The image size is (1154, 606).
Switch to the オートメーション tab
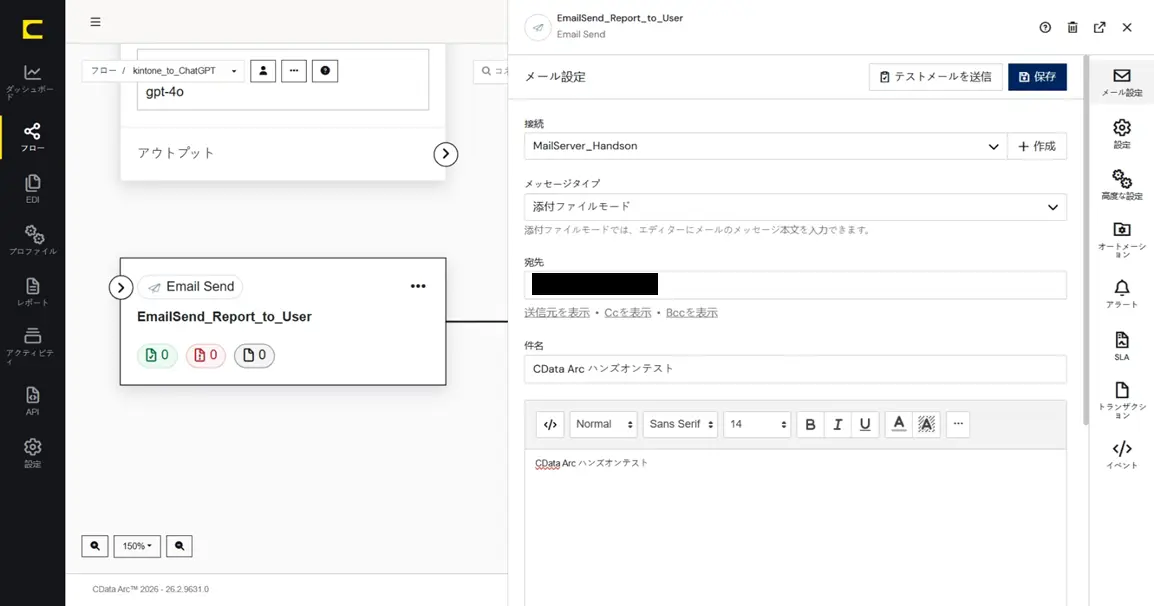pos(1122,240)
